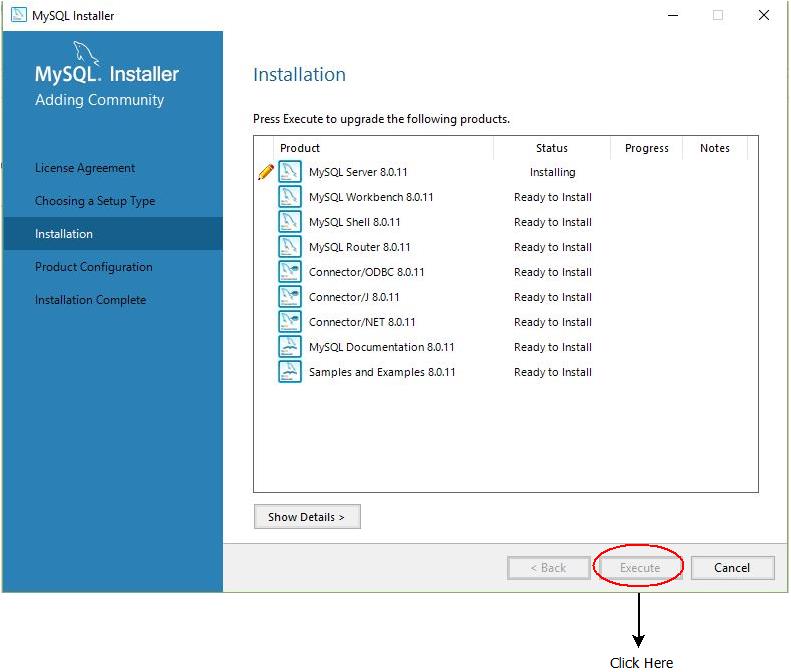Select the Samples and Examples 8.0.11 text
The height and width of the screenshot is (672, 791).
(x=382, y=372)
